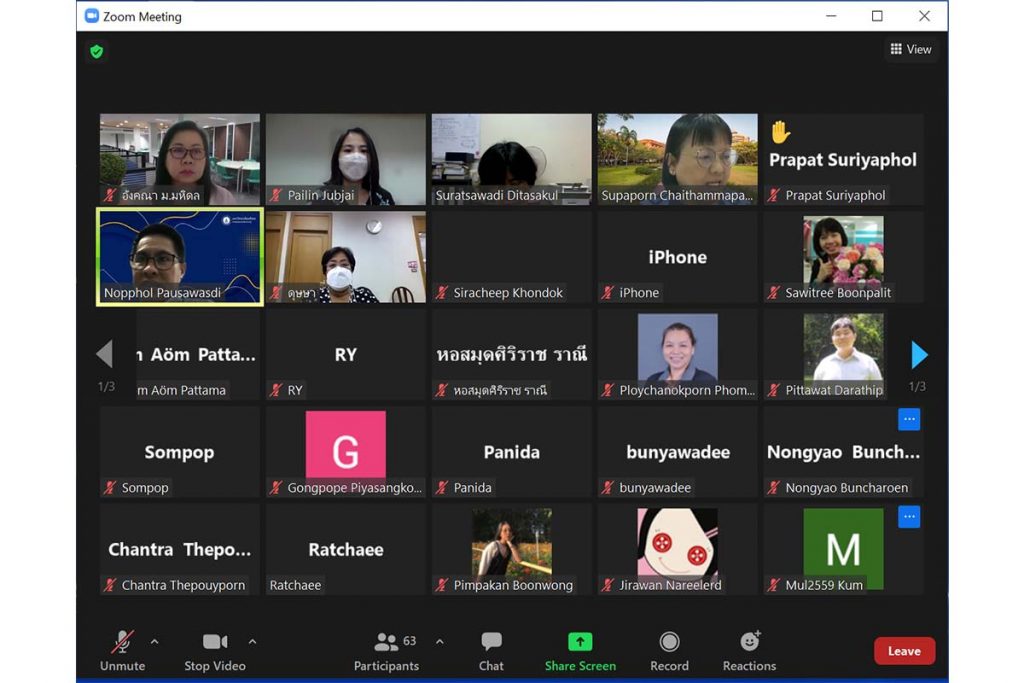Unmute the microphone

(122, 651)
